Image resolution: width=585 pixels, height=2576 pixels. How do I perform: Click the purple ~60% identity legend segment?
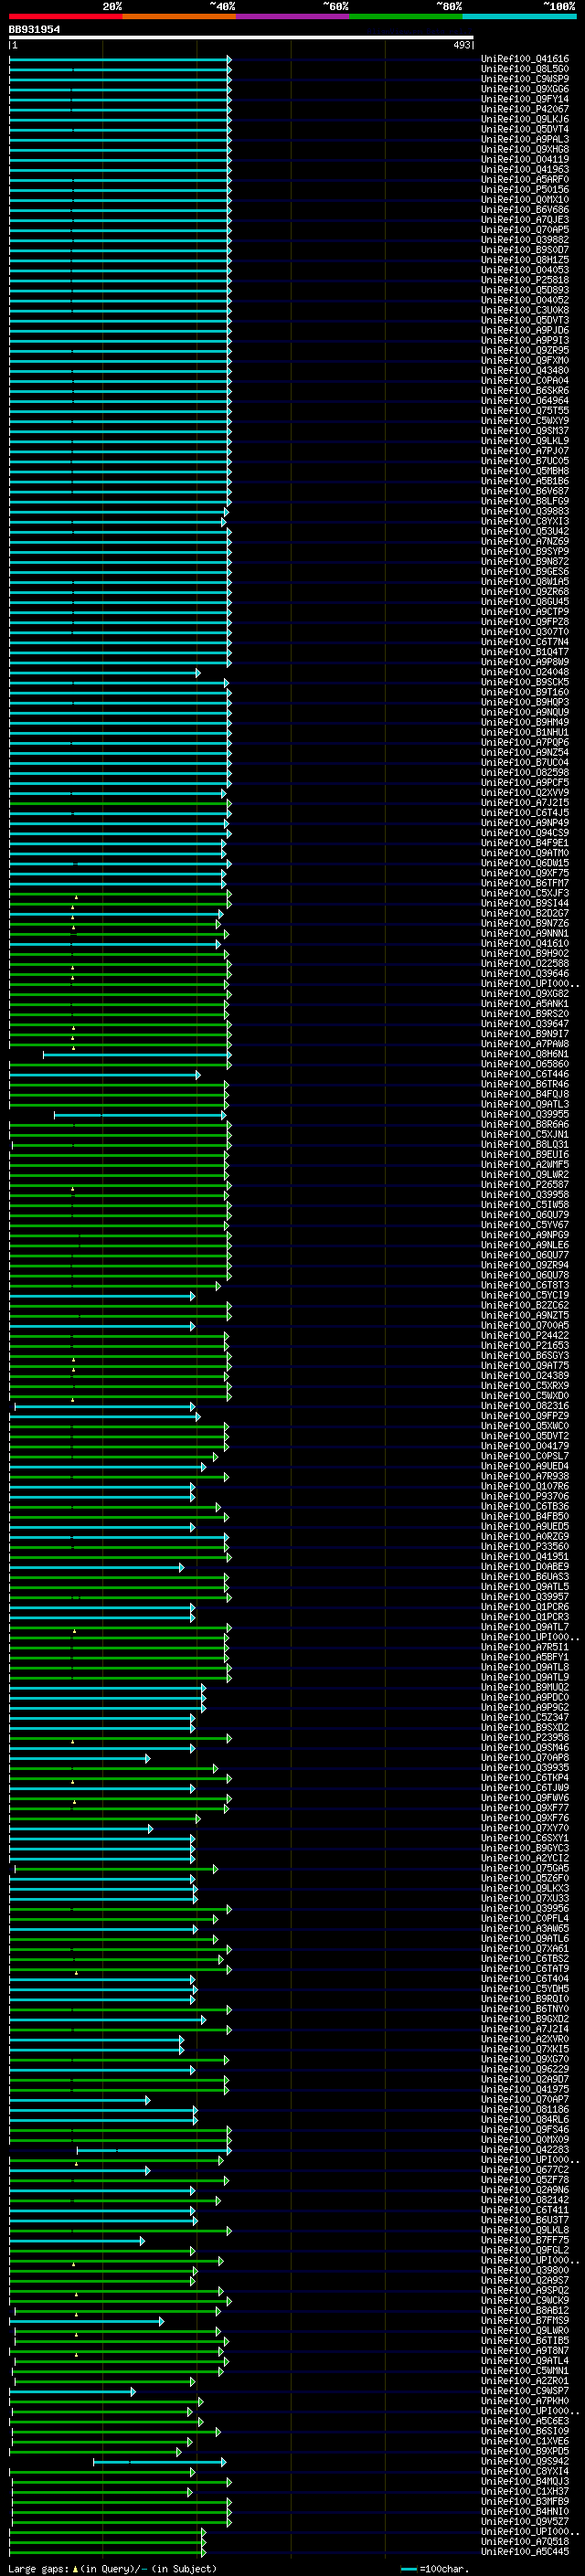point(293,16)
